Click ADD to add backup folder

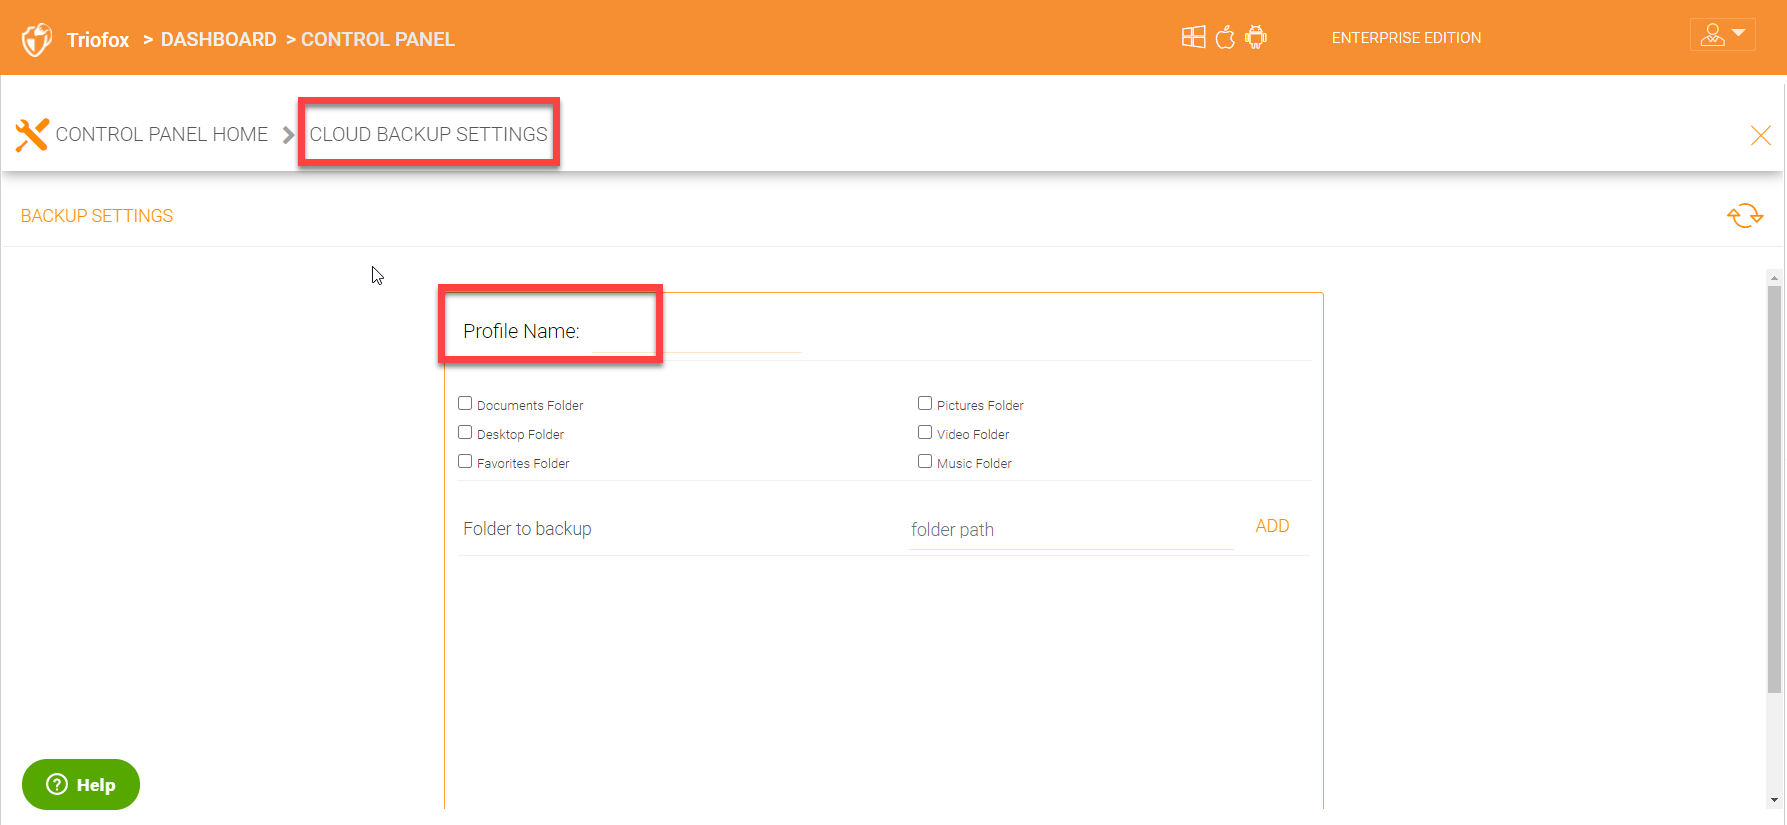click(x=1272, y=526)
